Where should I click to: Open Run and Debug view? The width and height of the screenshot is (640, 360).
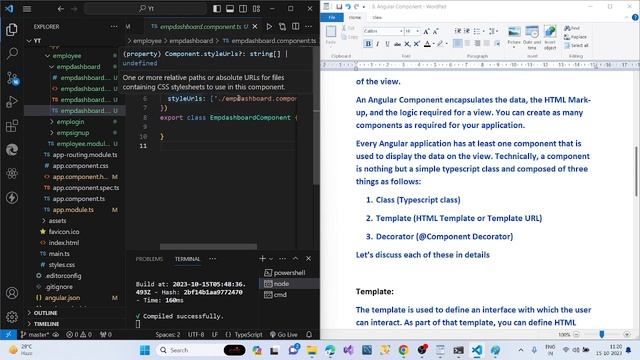12,102
